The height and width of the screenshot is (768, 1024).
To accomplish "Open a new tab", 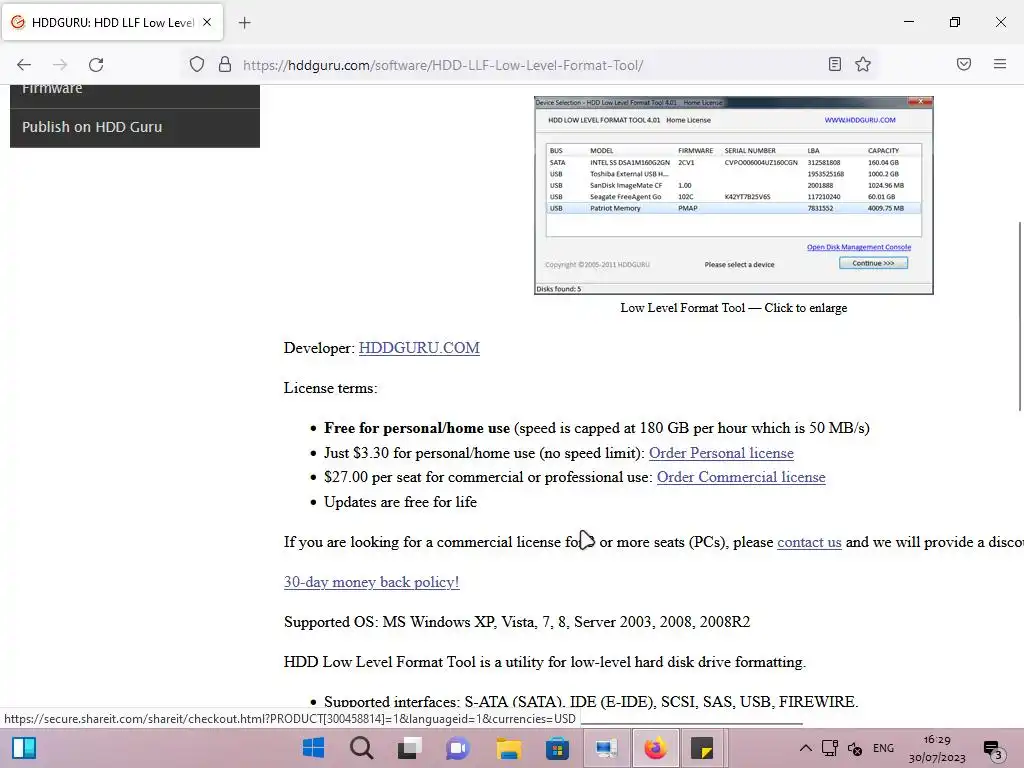I will point(244,23).
